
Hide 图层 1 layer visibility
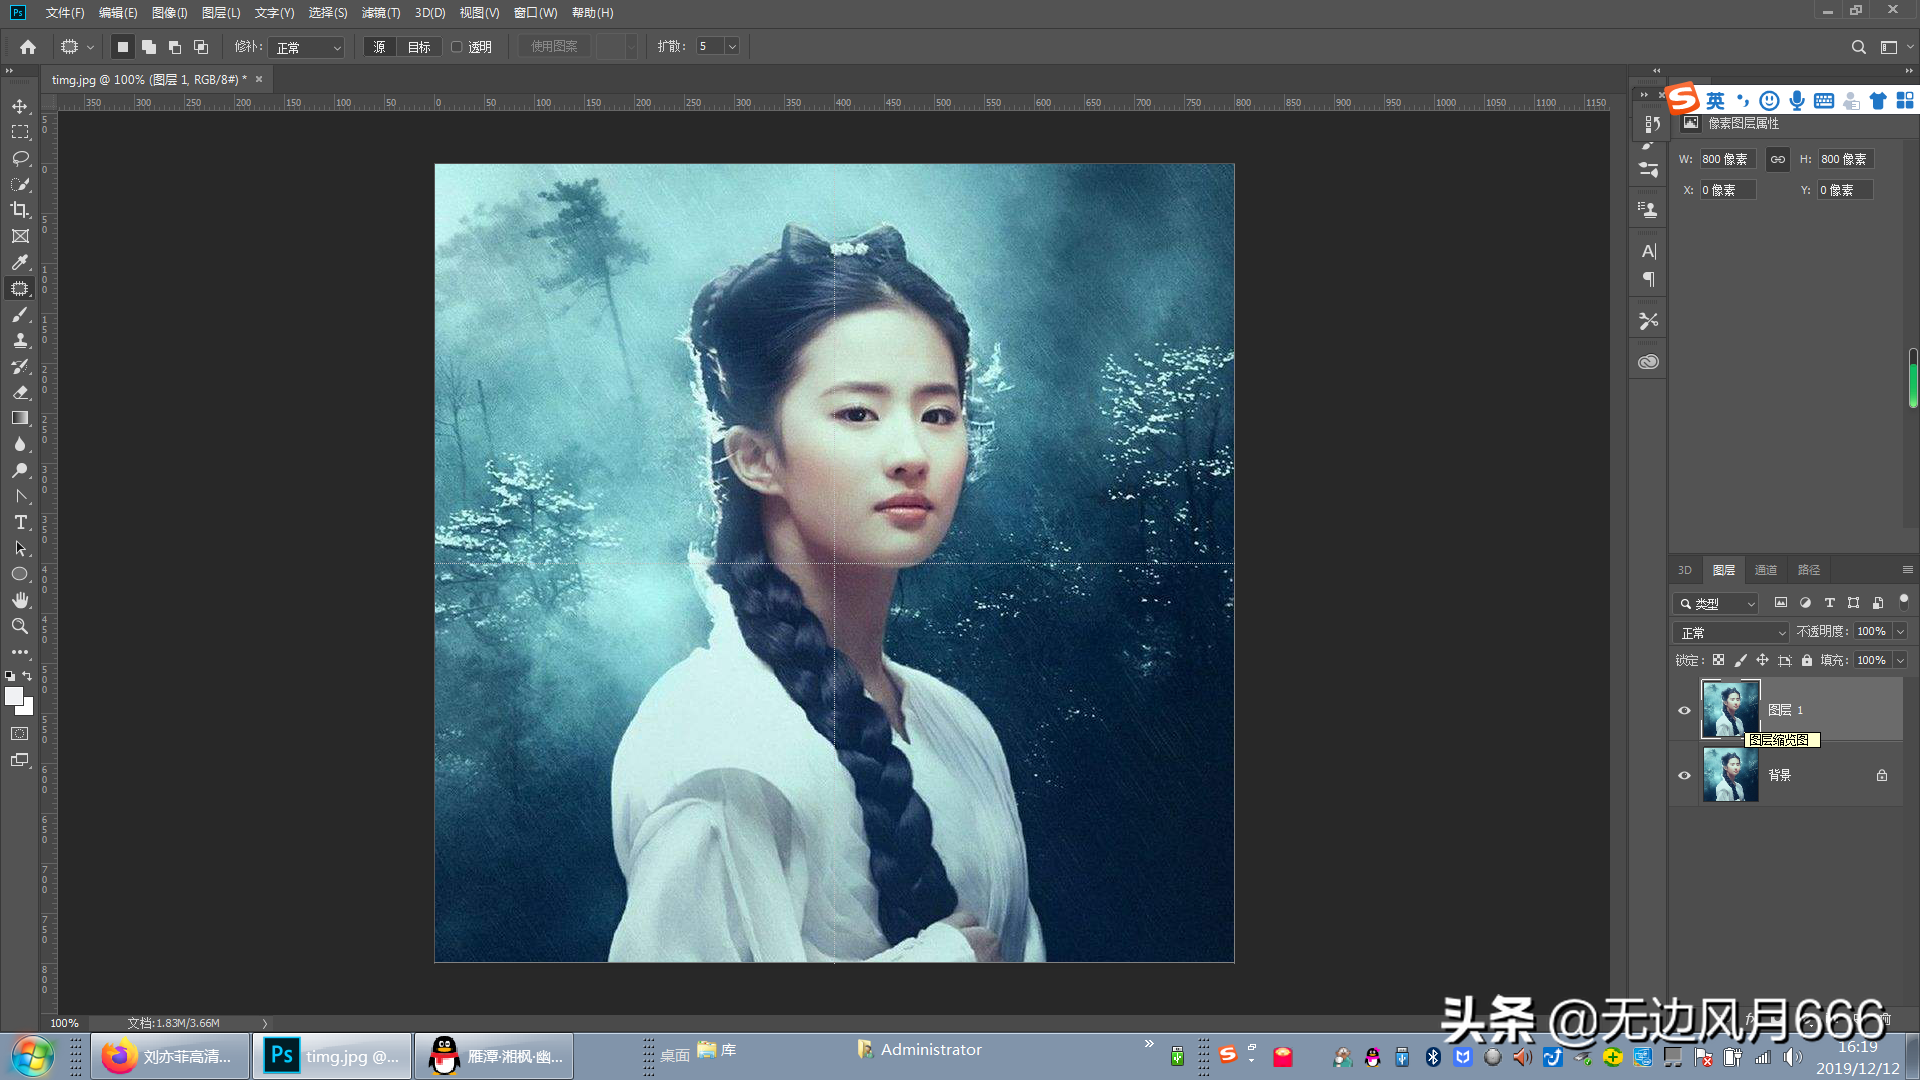coord(1684,710)
